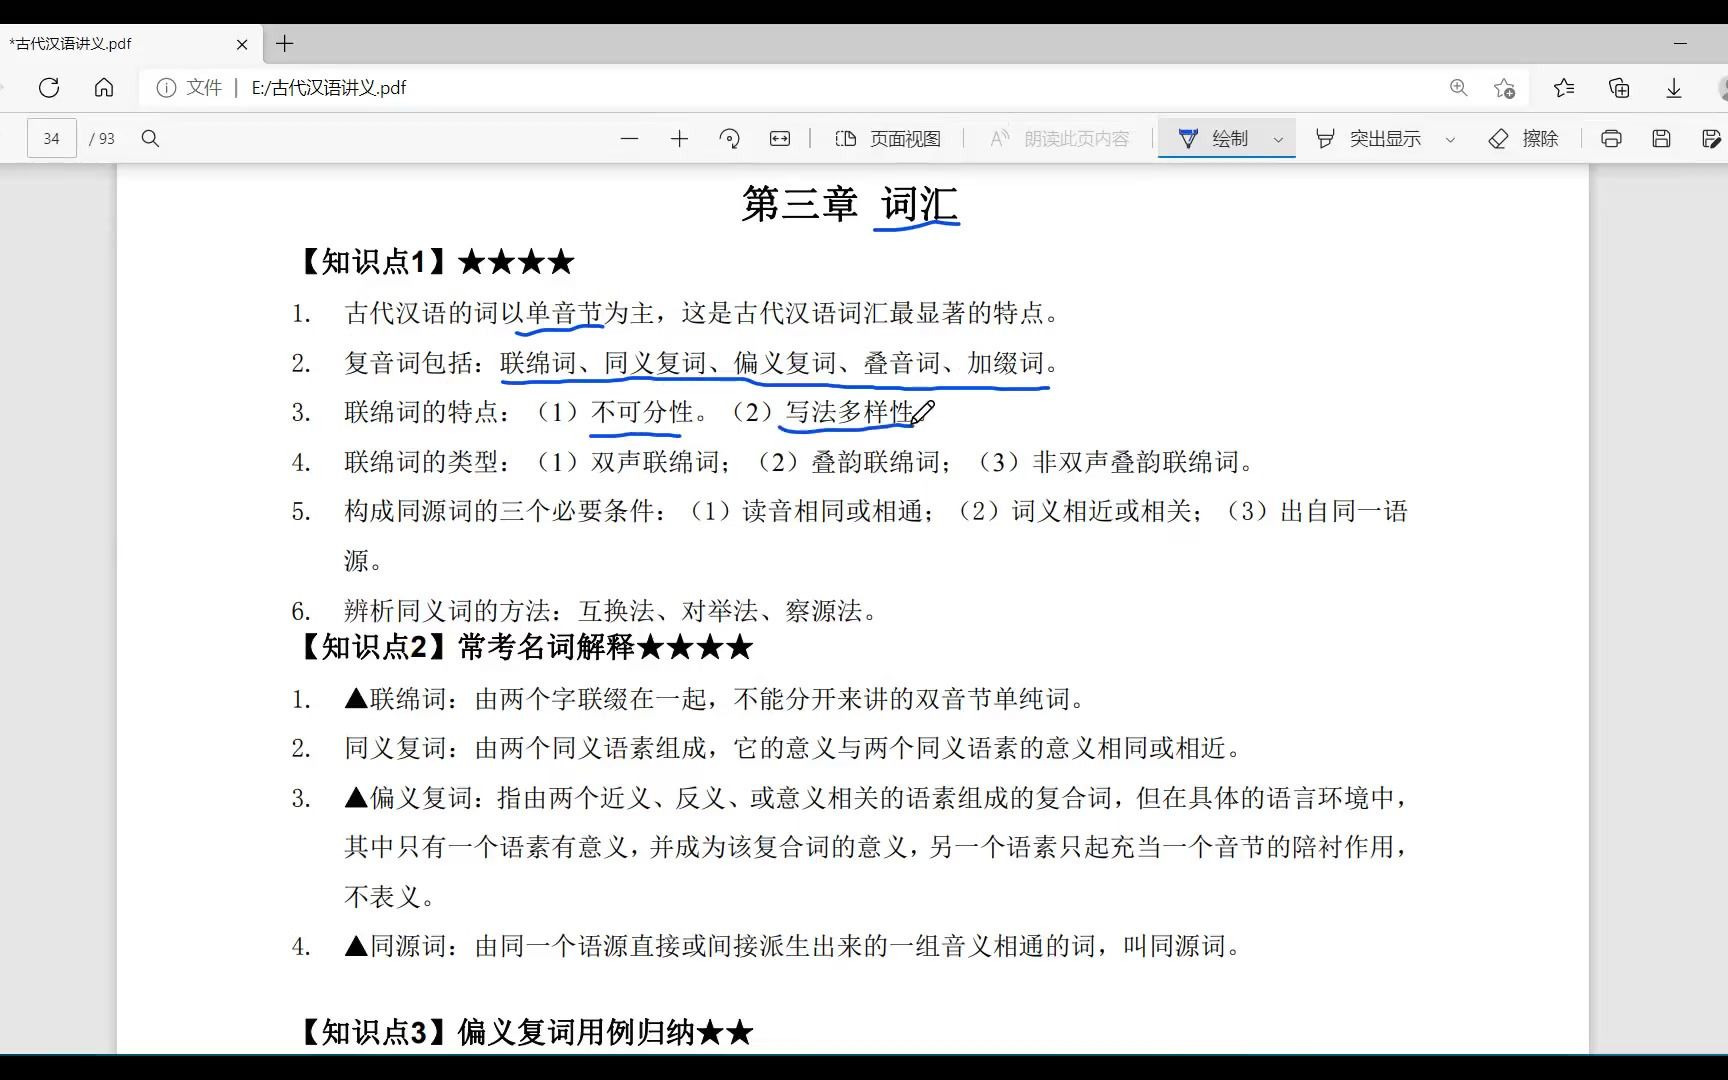Screen dimensions: 1728x1080
Task: Minimize the browser window
Action: click(1680, 44)
